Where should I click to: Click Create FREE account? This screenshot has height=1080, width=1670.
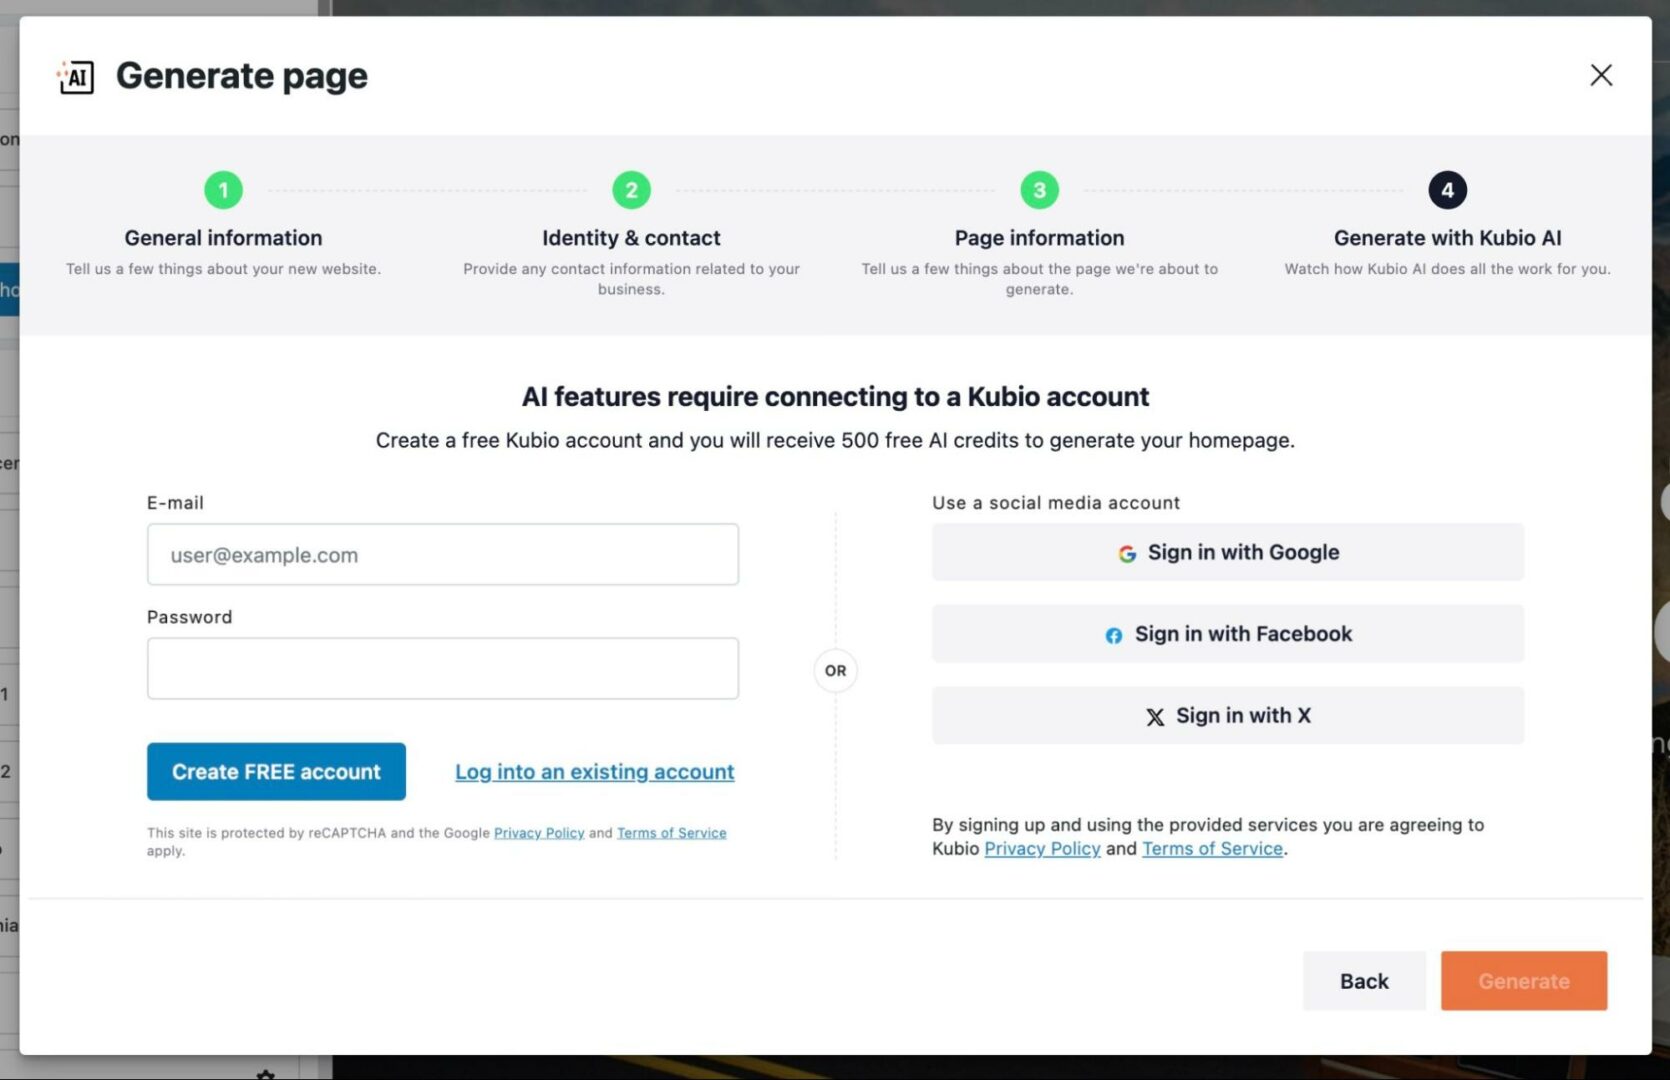coord(276,771)
